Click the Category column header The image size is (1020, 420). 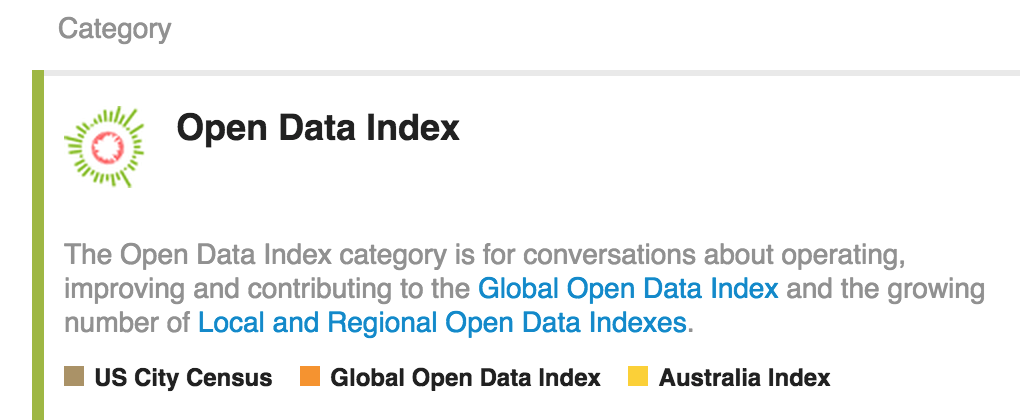pyautogui.click(x=114, y=29)
